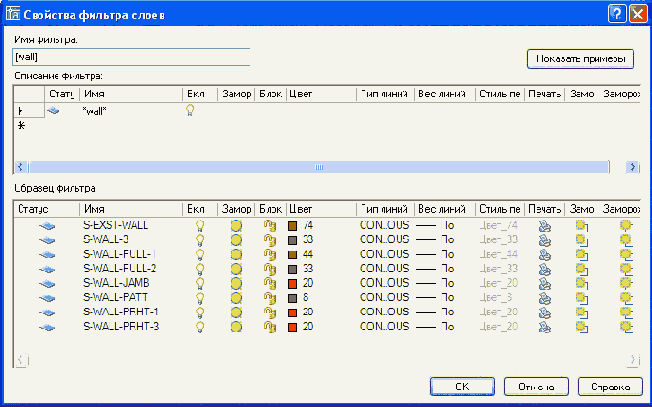
Task: Click the status icon of S-EXST-WALL layer
Action: (46, 227)
